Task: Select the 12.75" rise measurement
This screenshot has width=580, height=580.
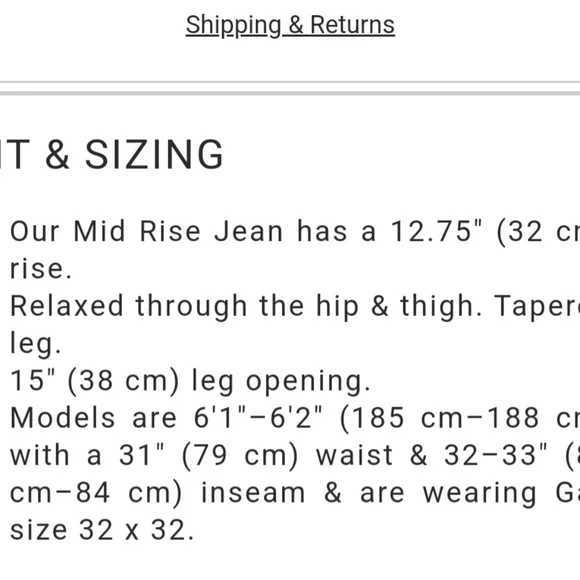Action: (x=437, y=231)
